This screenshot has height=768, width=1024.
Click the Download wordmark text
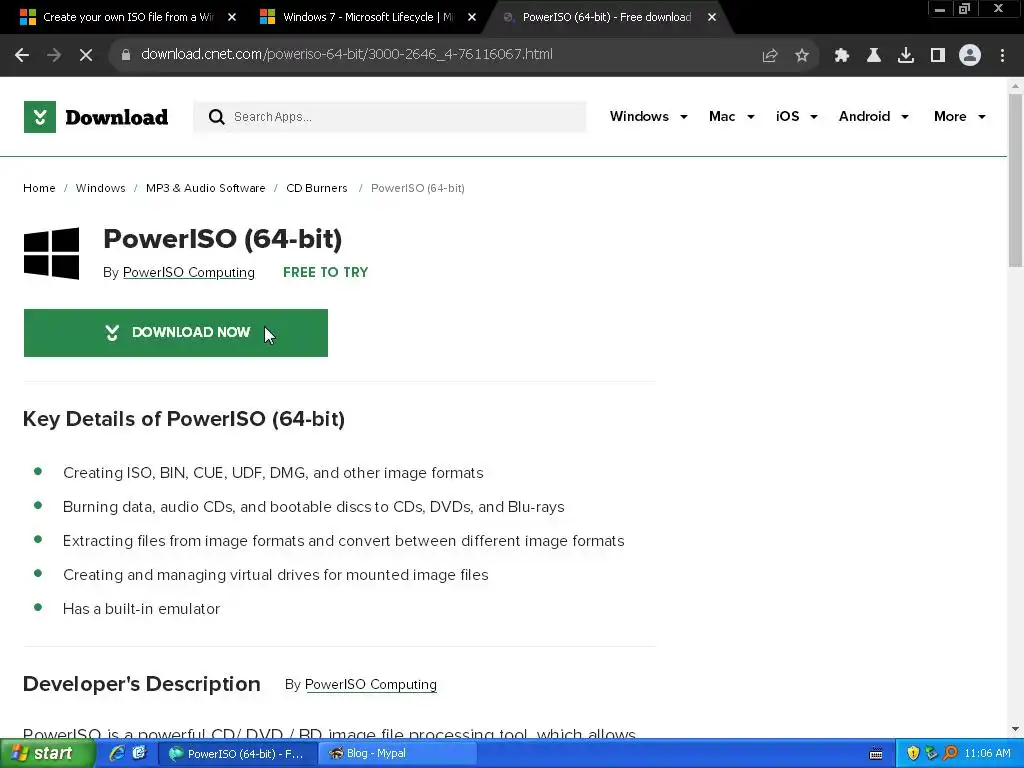[117, 118]
